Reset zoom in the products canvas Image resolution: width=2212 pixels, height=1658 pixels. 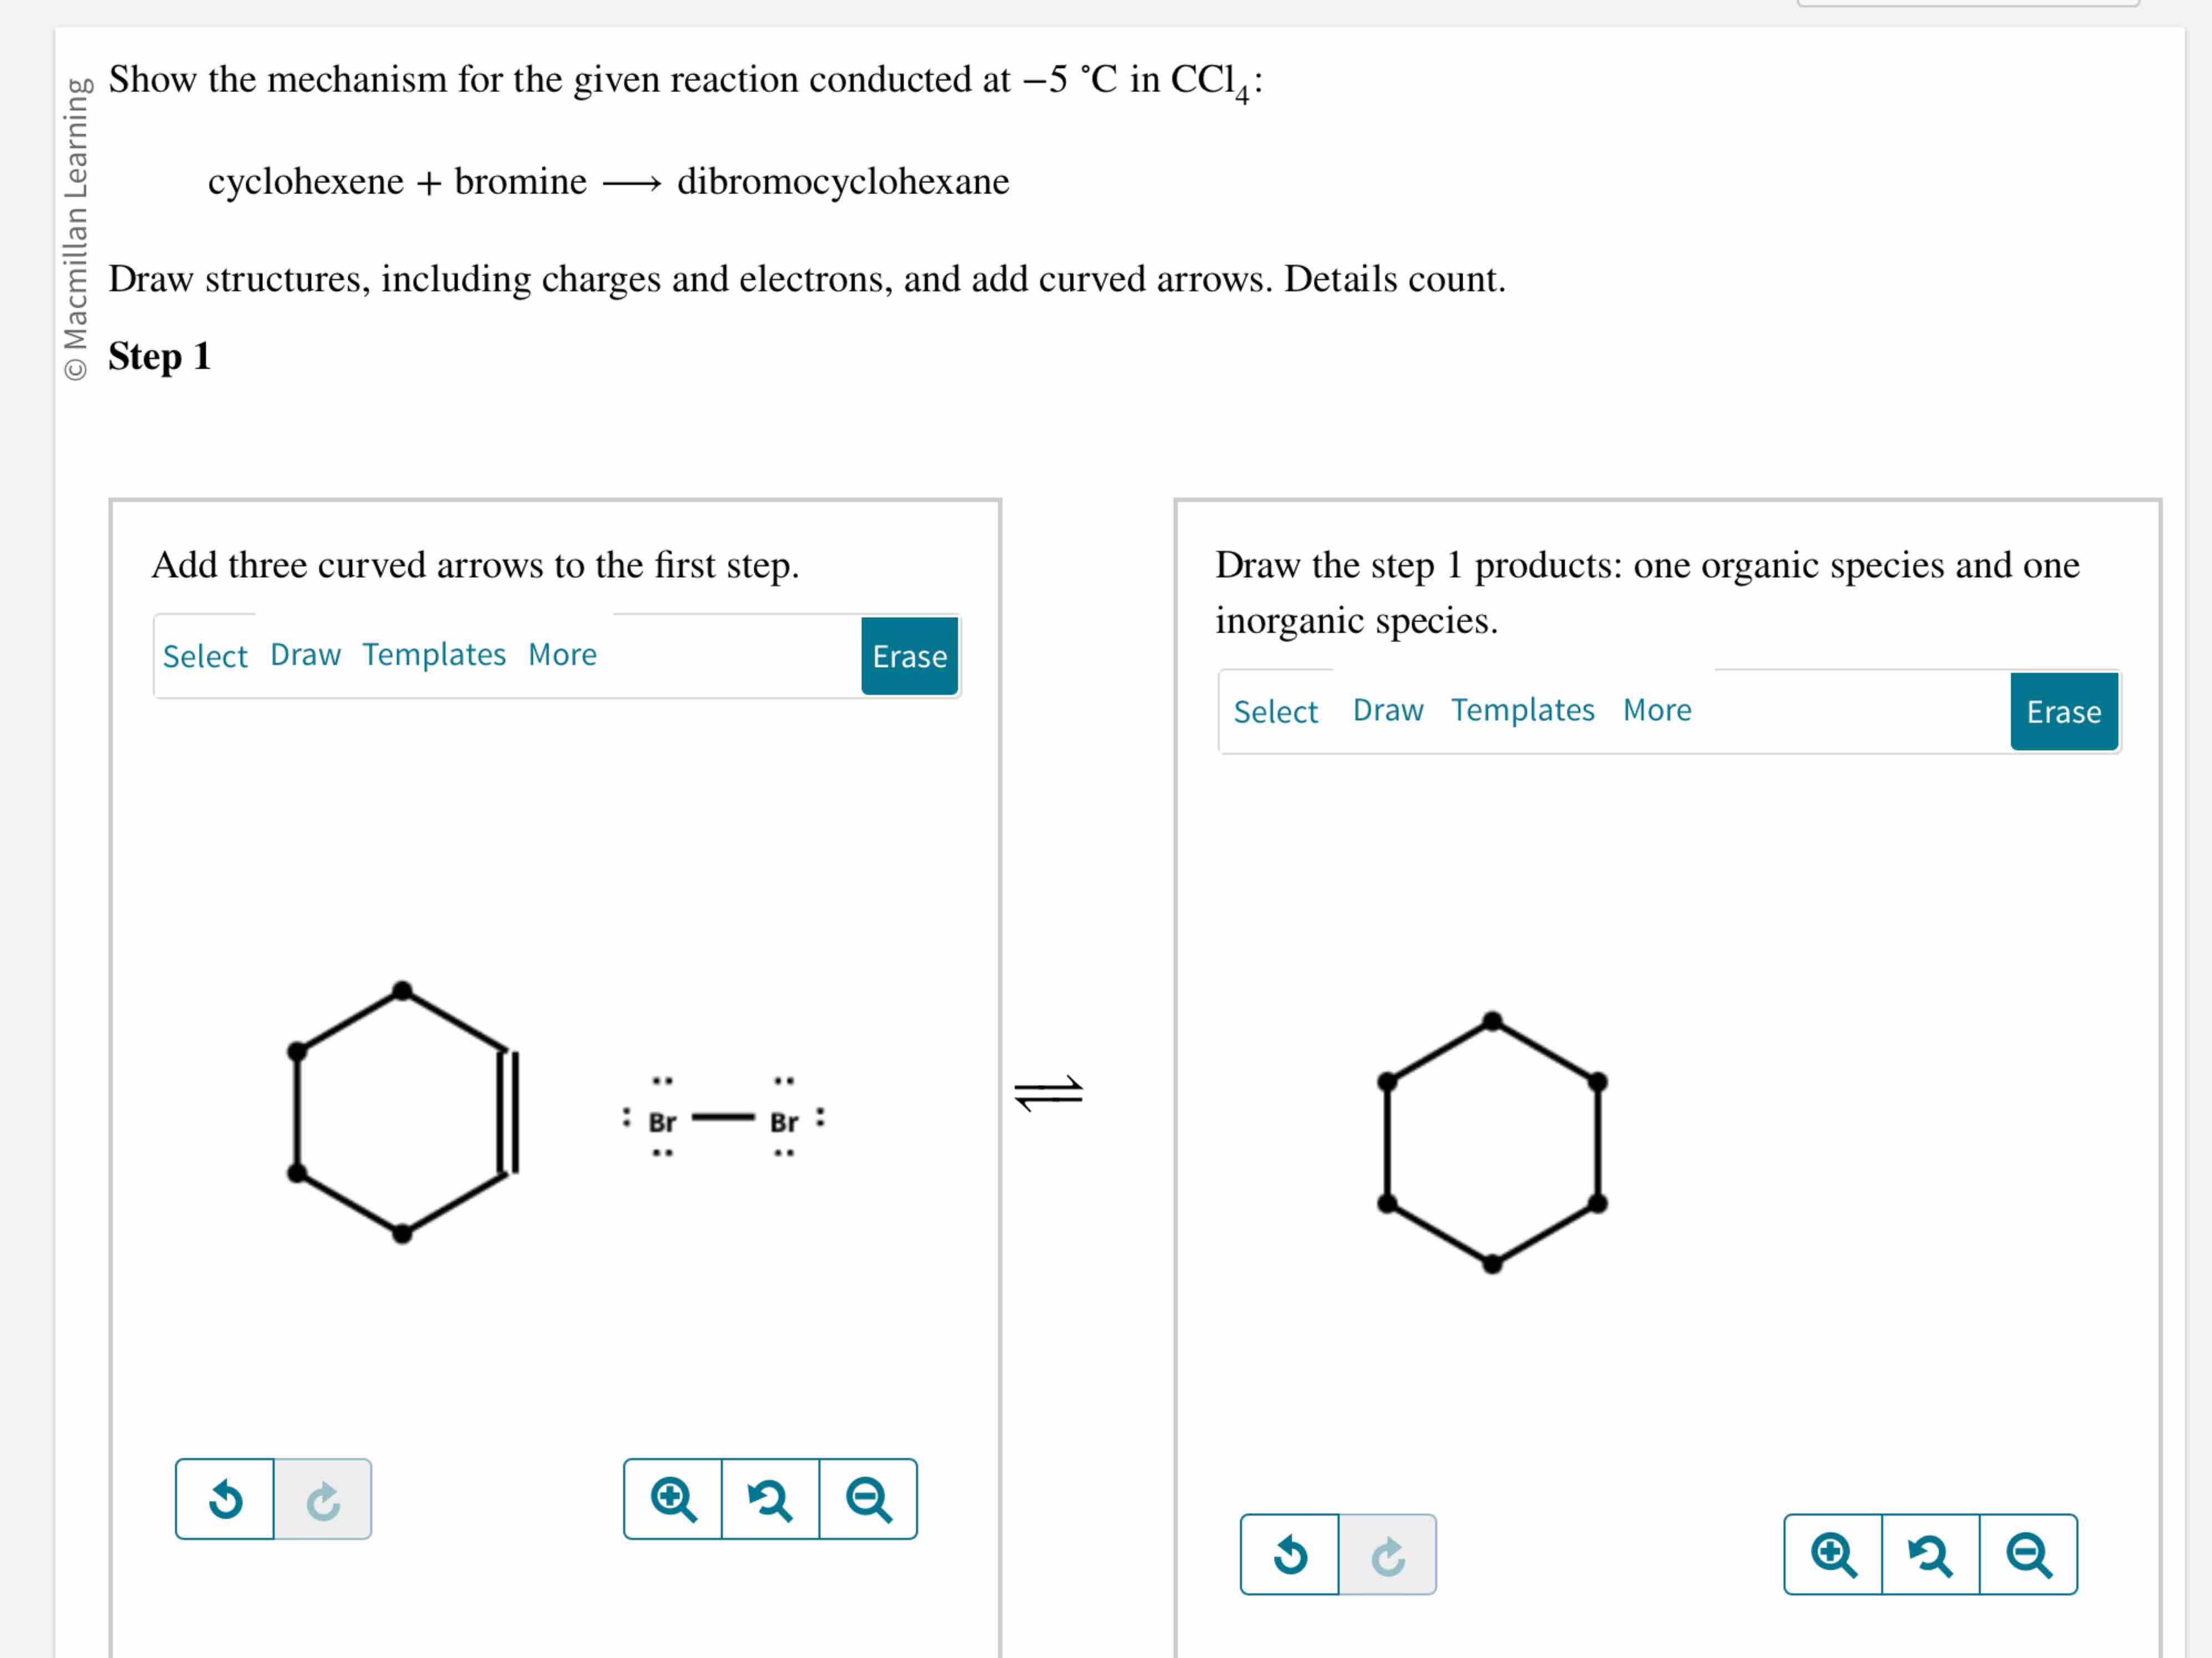point(1929,1555)
